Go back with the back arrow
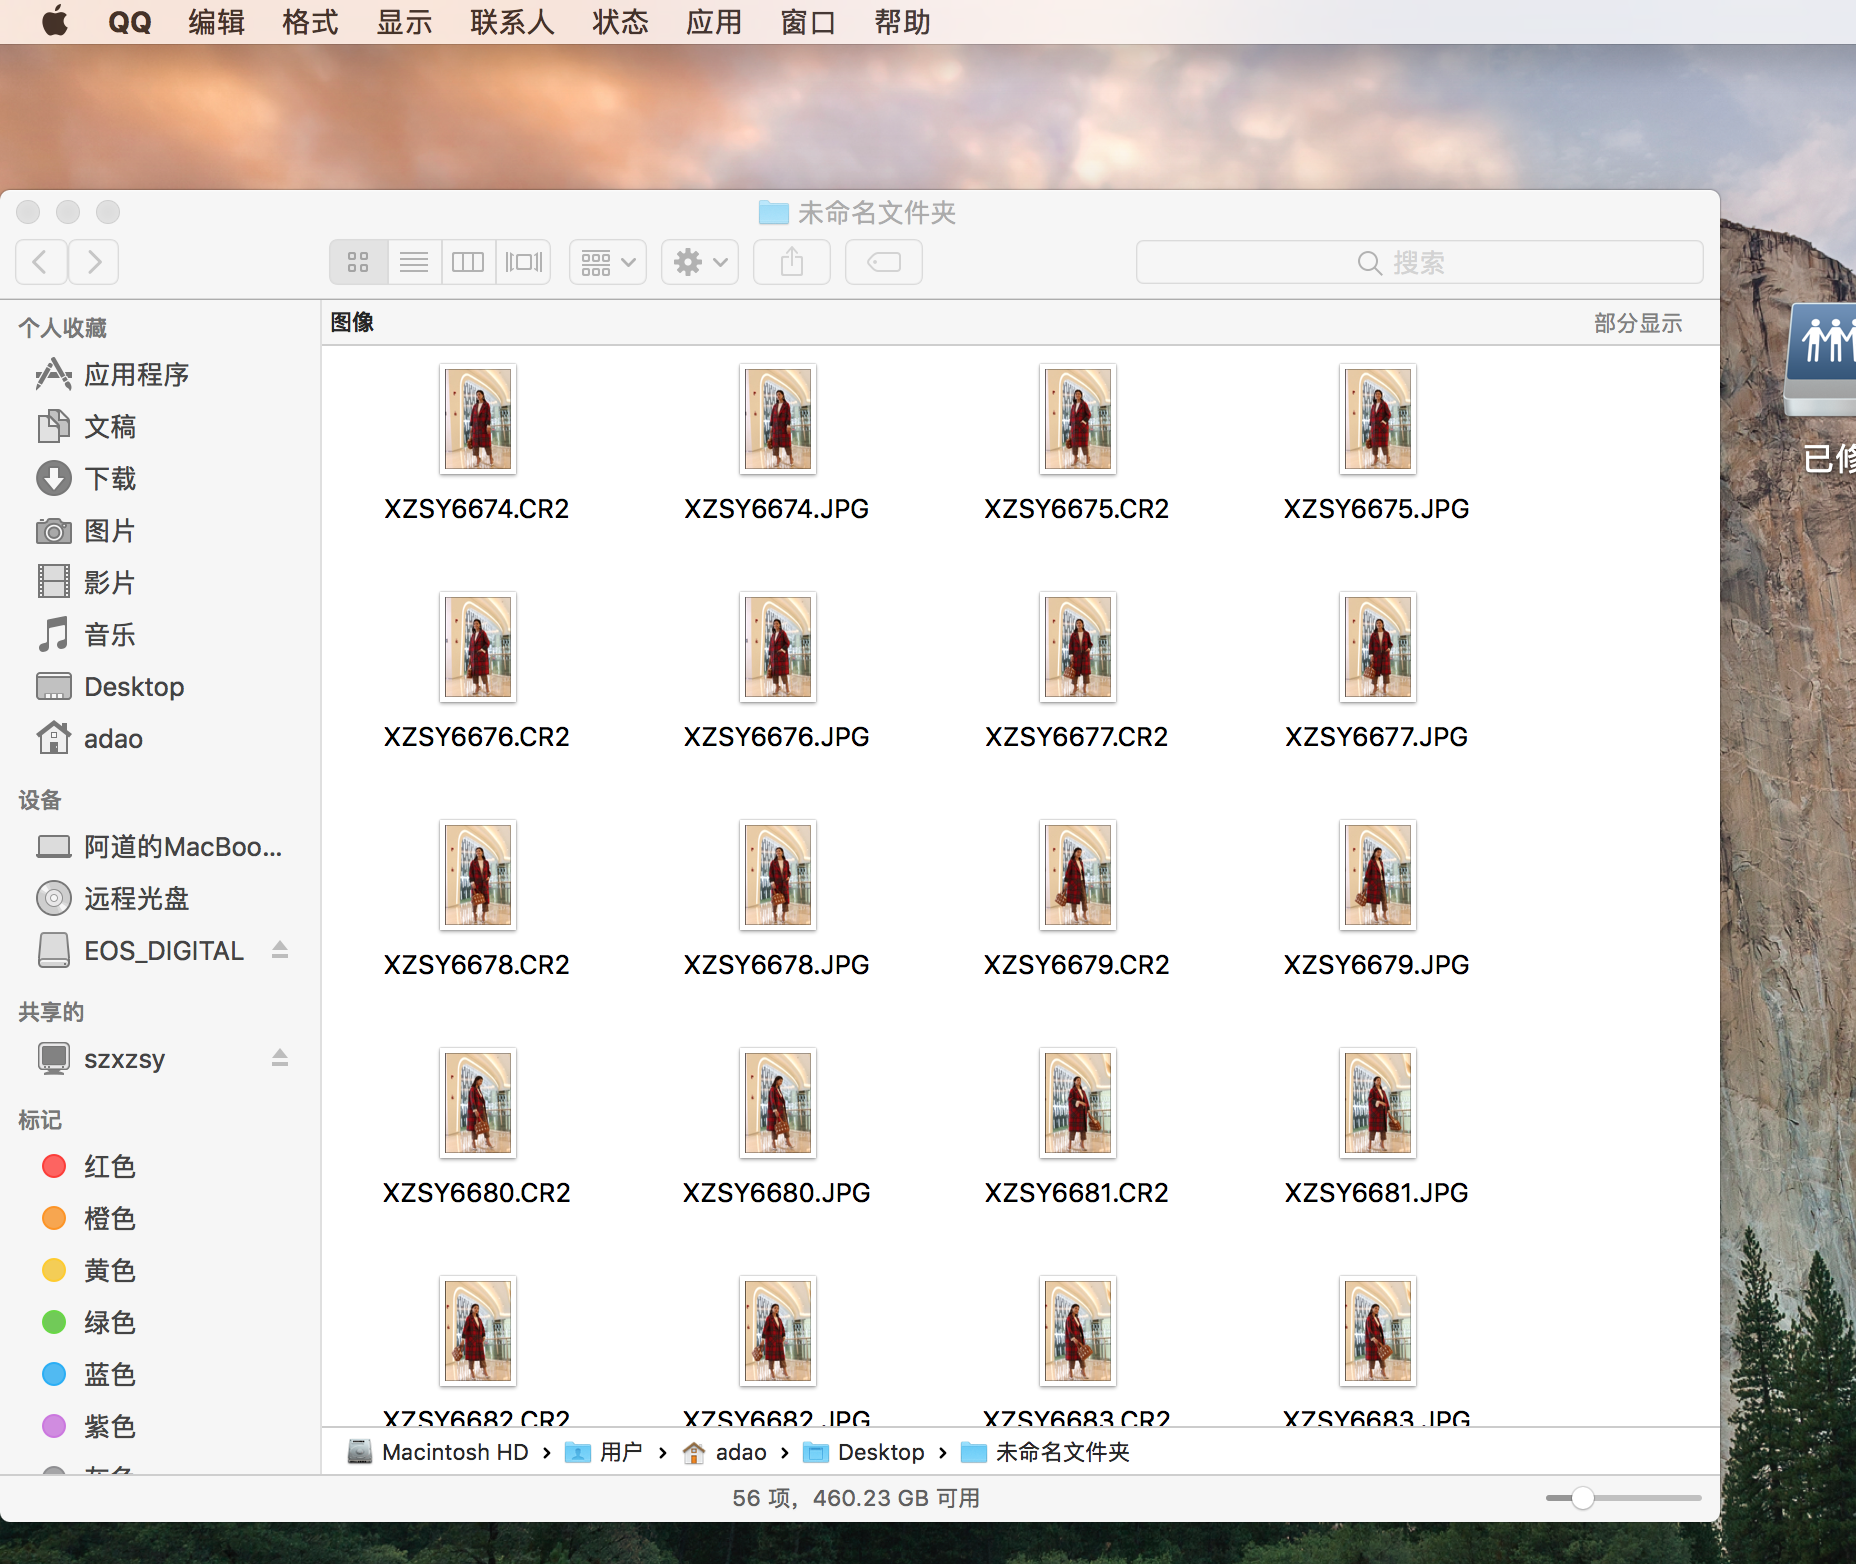 pos(41,262)
